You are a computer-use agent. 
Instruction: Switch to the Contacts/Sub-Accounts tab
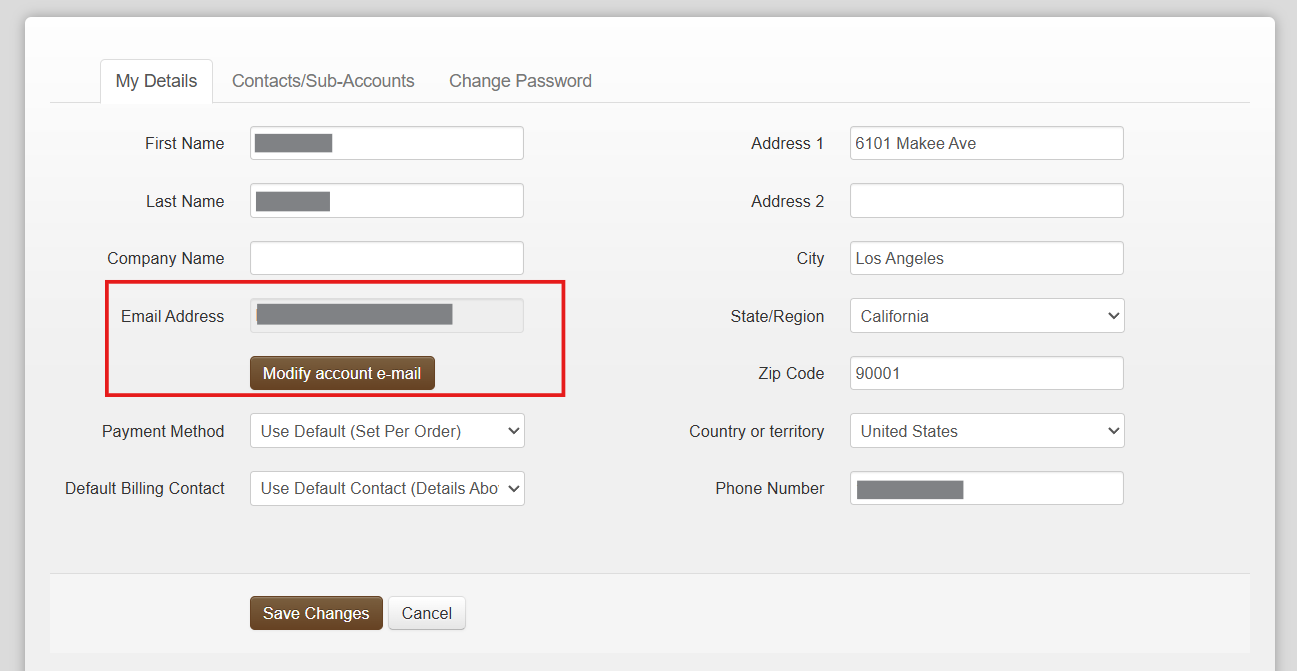[323, 81]
